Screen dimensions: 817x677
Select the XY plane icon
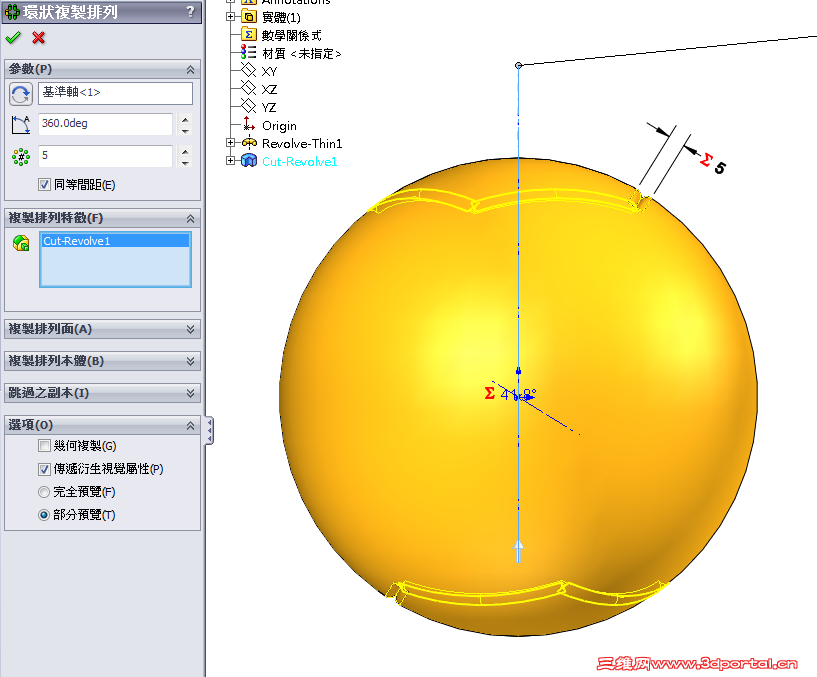pyautogui.click(x=249, y=70)
